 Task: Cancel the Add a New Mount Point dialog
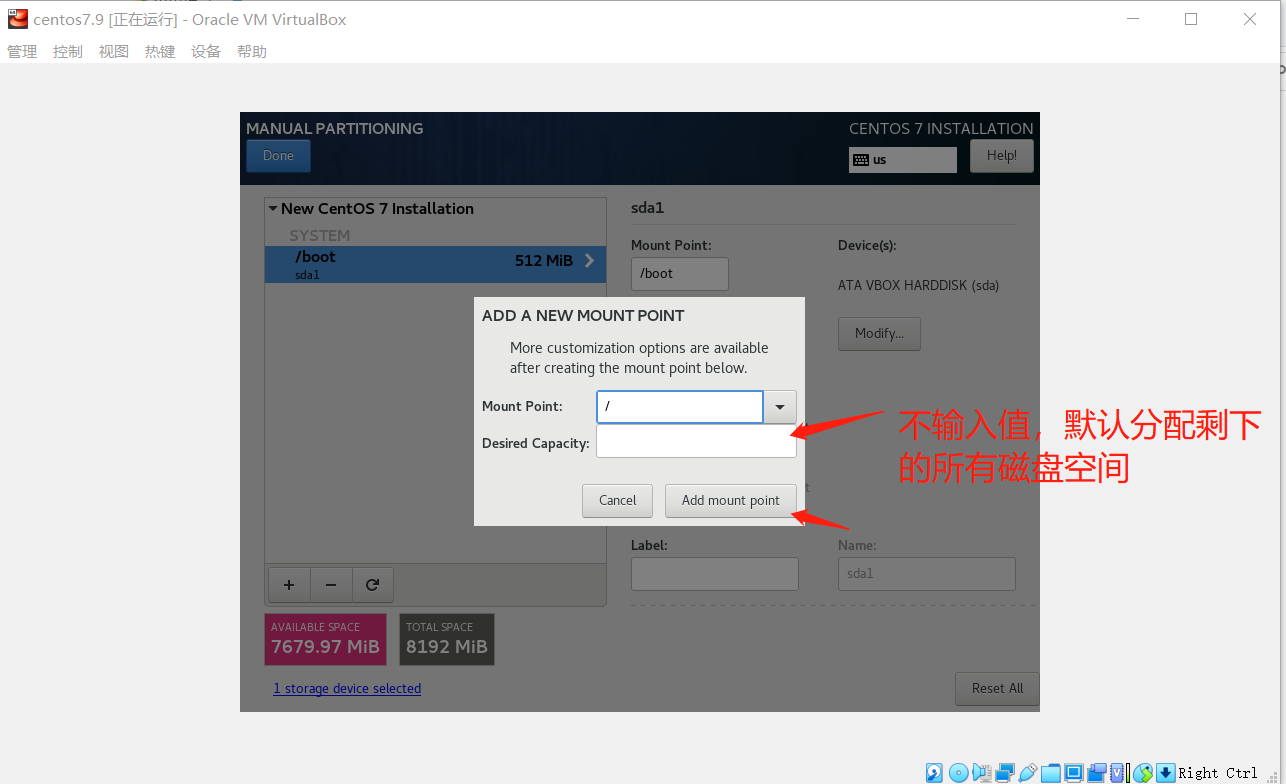tap(617, 501)
